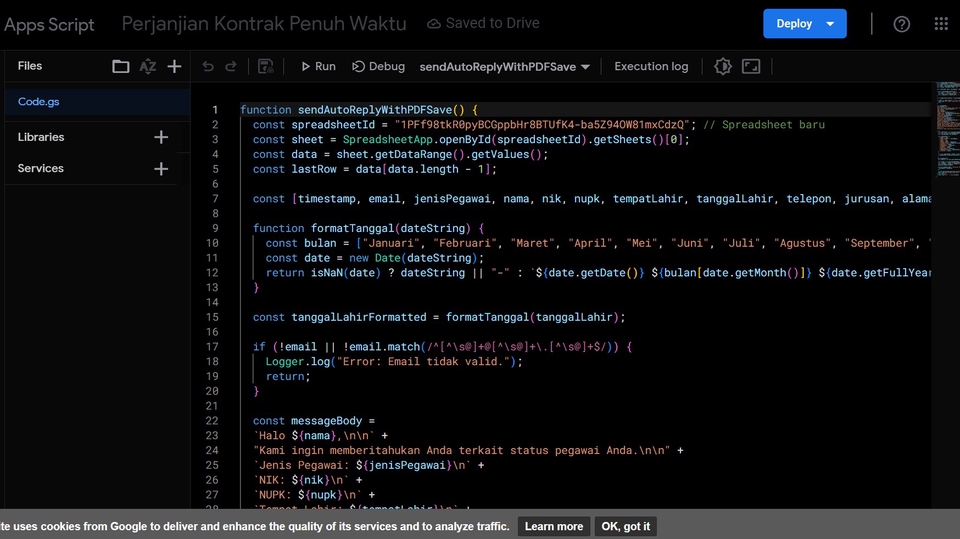Click the "NUPK: ${nupk}" line
This screenshot has height=539, width=960.
tap(313, 495)
